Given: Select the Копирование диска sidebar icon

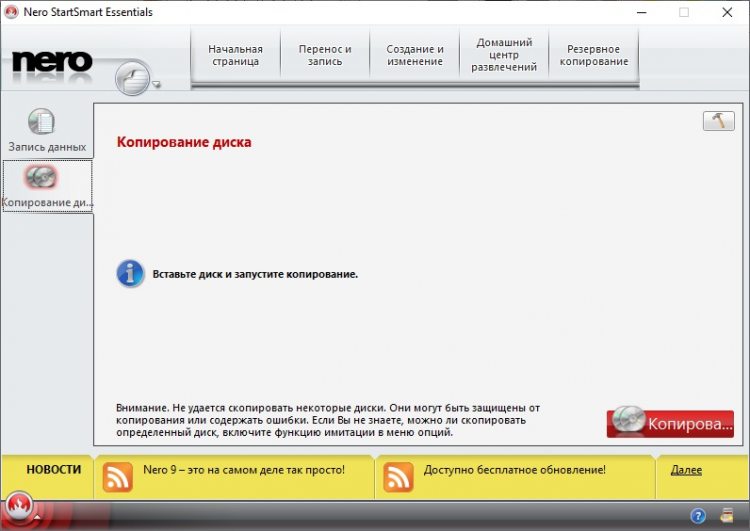Looking at the screenshot, I should pyautogui.click(x=42, y=177).
